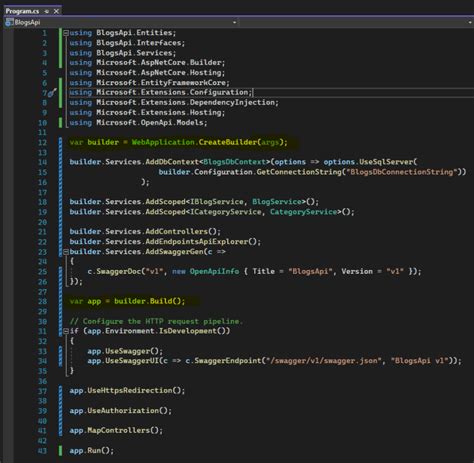Click 'using BlogsApi.Entities;' on line 1
This screenshot has width=474, height=463.
click(123, 33)
